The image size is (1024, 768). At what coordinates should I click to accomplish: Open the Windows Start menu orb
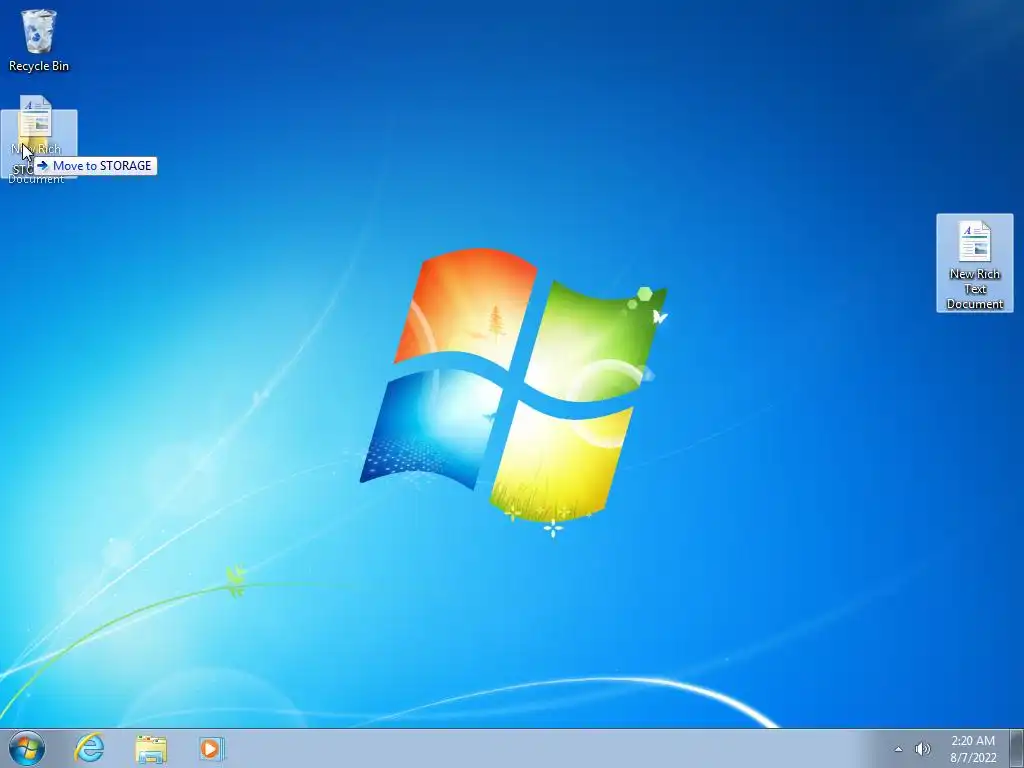[27, 748]
